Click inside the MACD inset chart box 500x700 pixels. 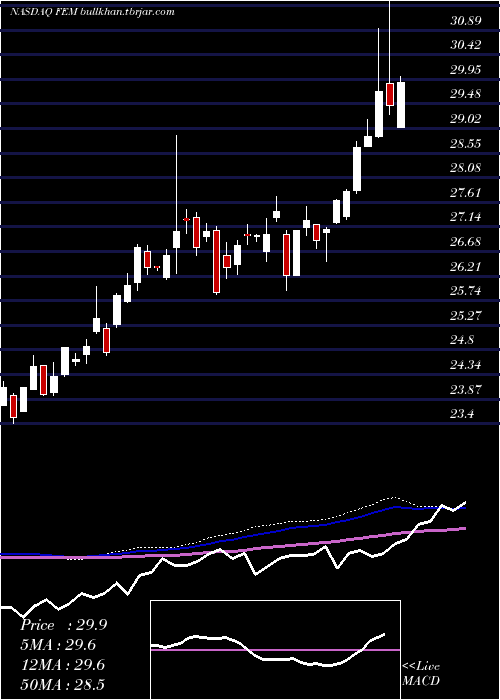tap(275, 650)
